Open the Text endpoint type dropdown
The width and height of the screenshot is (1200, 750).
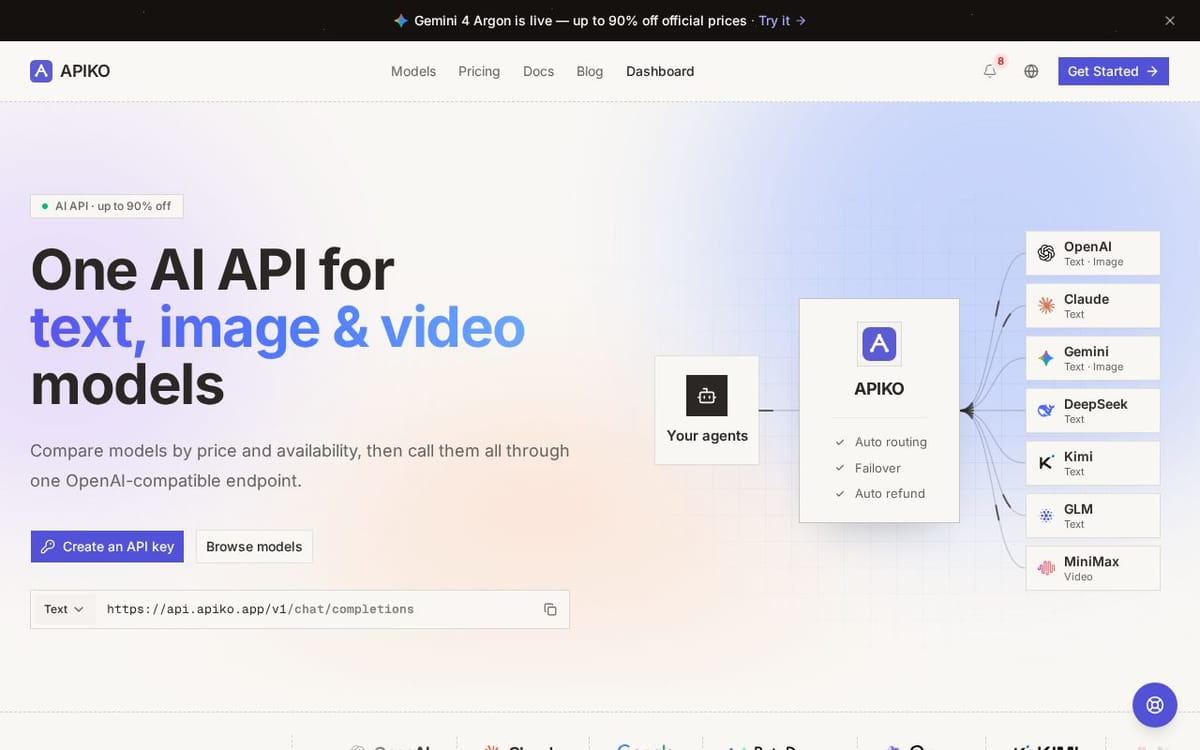[64, 609]
